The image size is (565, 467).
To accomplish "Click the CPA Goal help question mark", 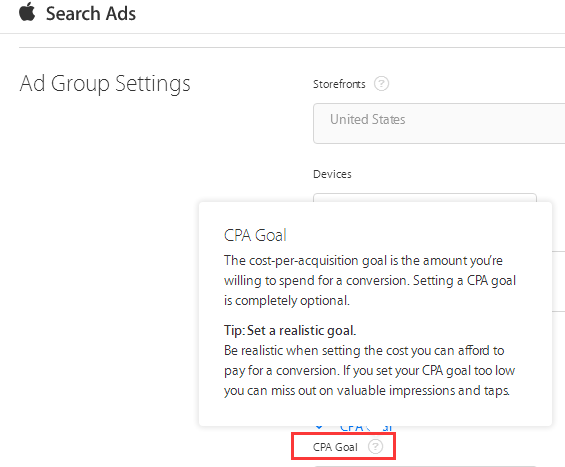I will 375,447.
